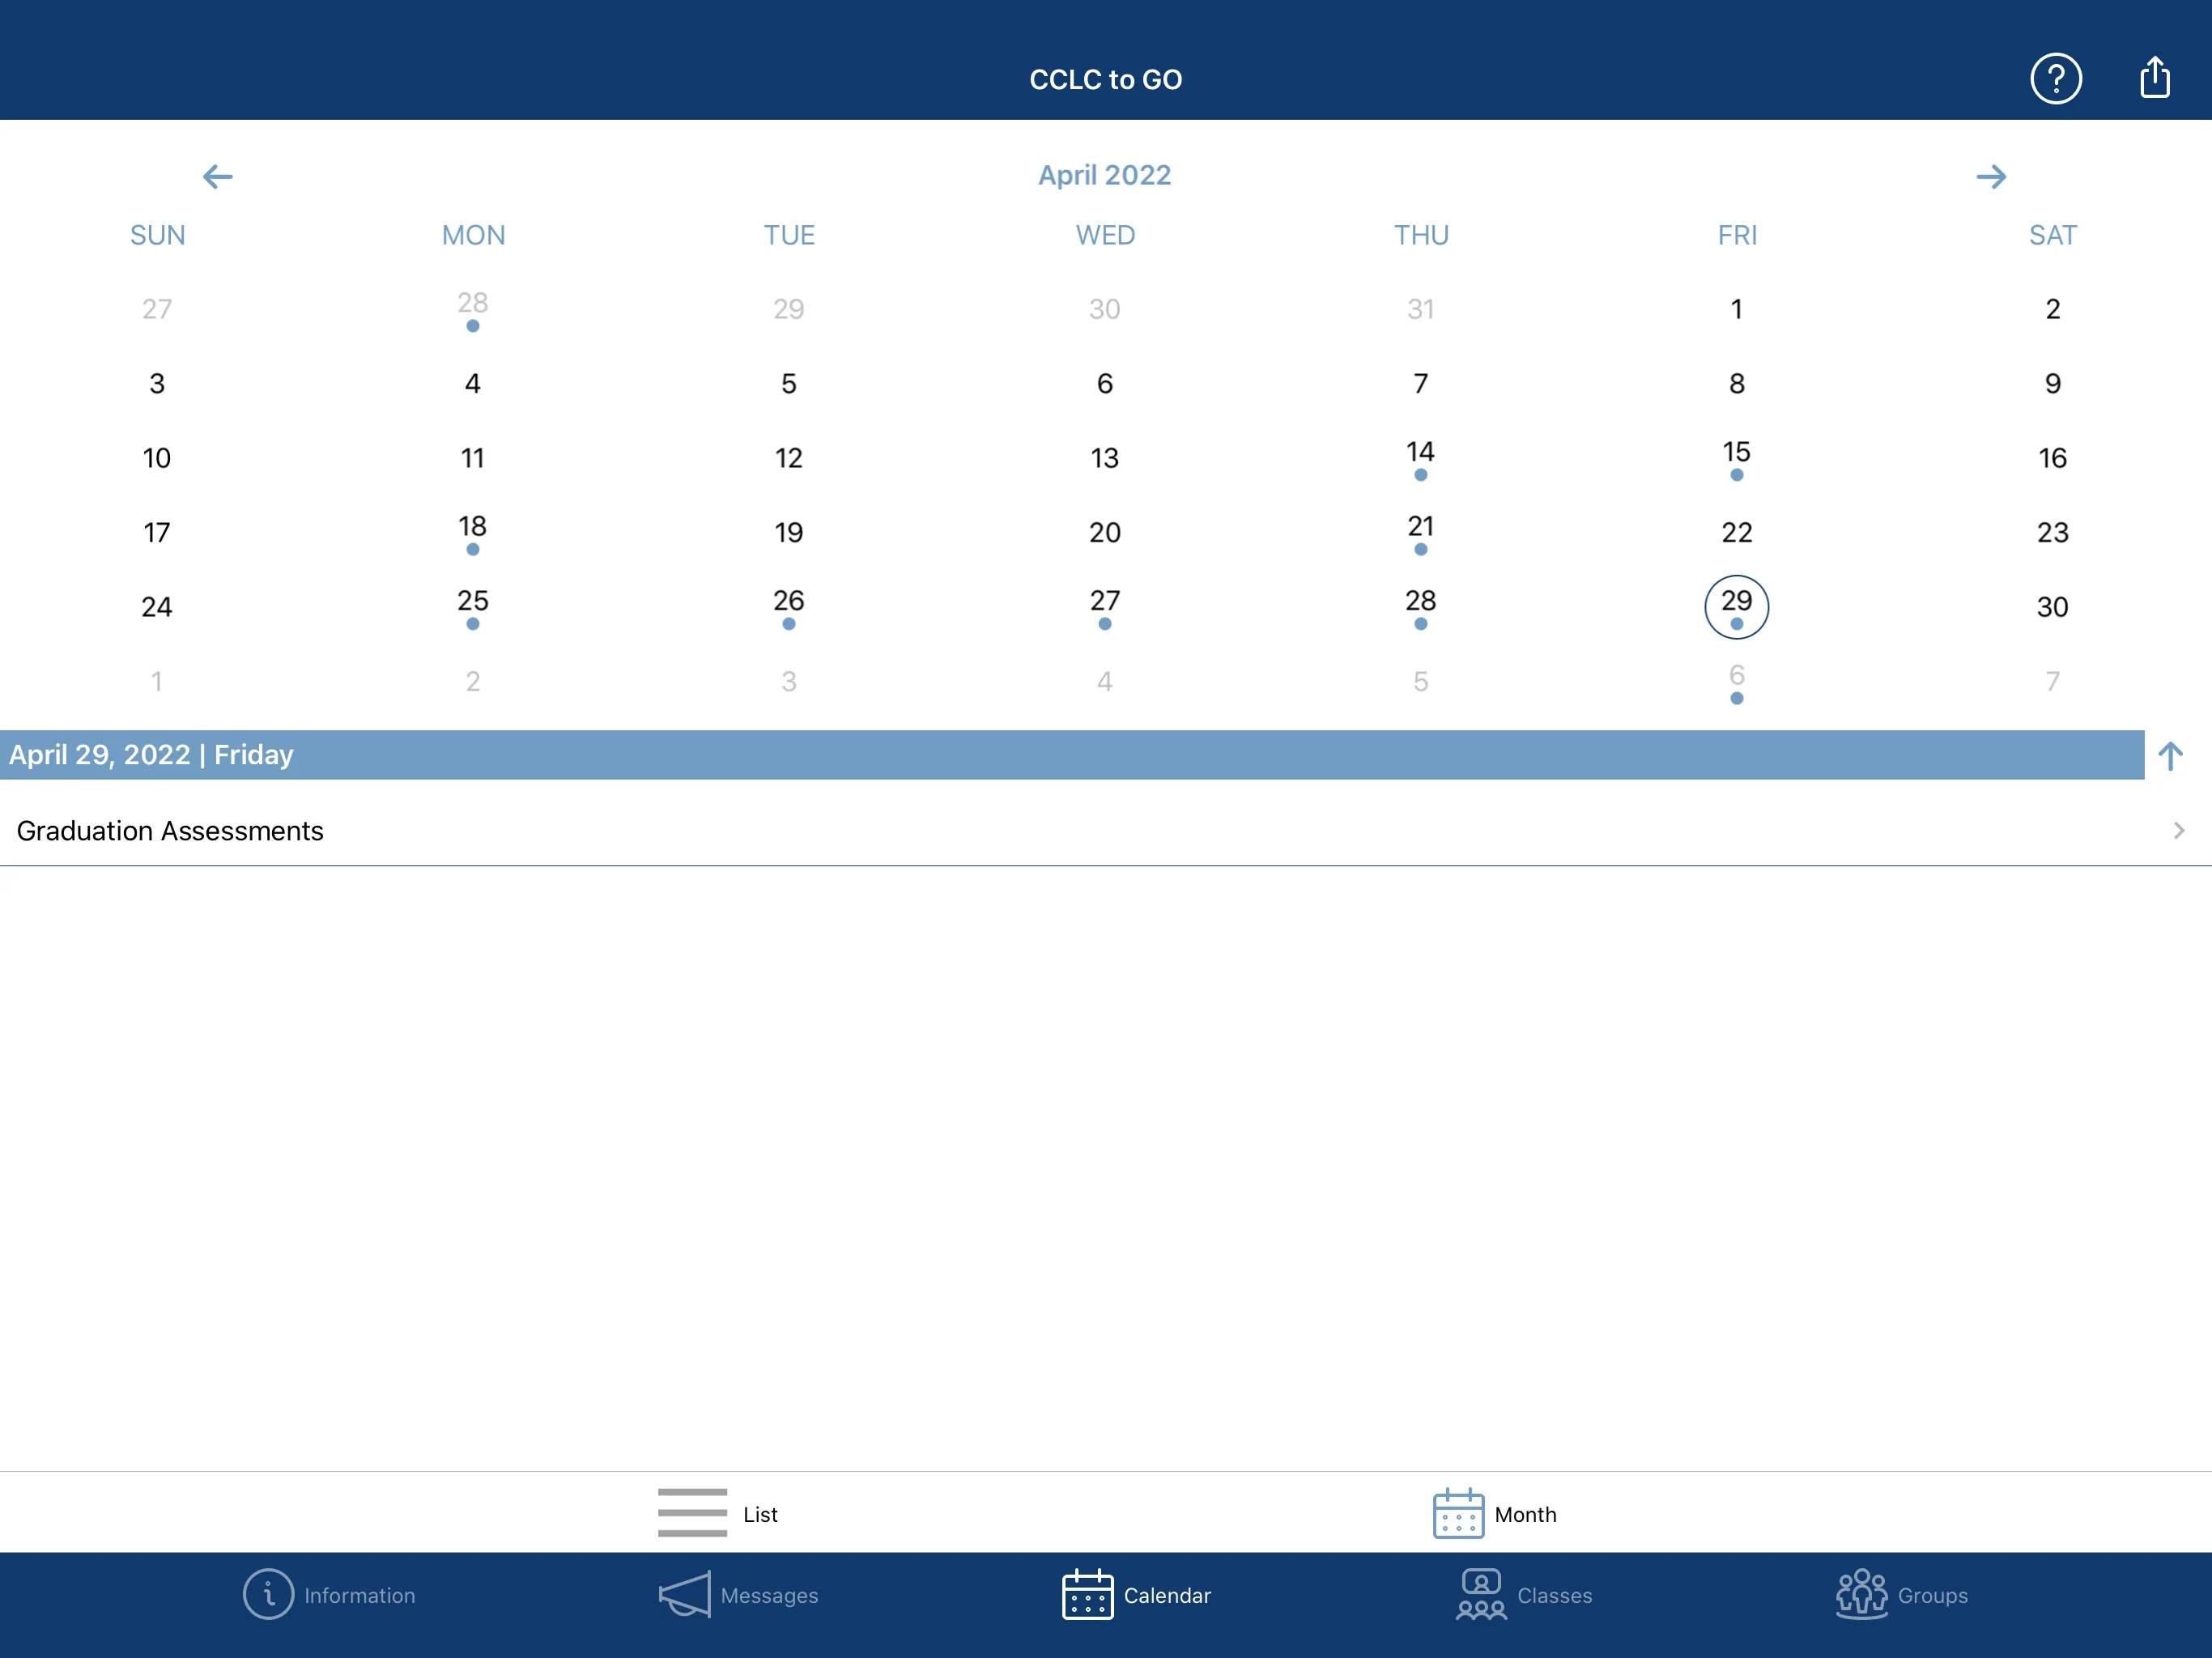Image resolution: width=2212 pixels, height=1658 pixels.
Task: Select April 27 on the calendar
Action: click(x=1104, y=607)
